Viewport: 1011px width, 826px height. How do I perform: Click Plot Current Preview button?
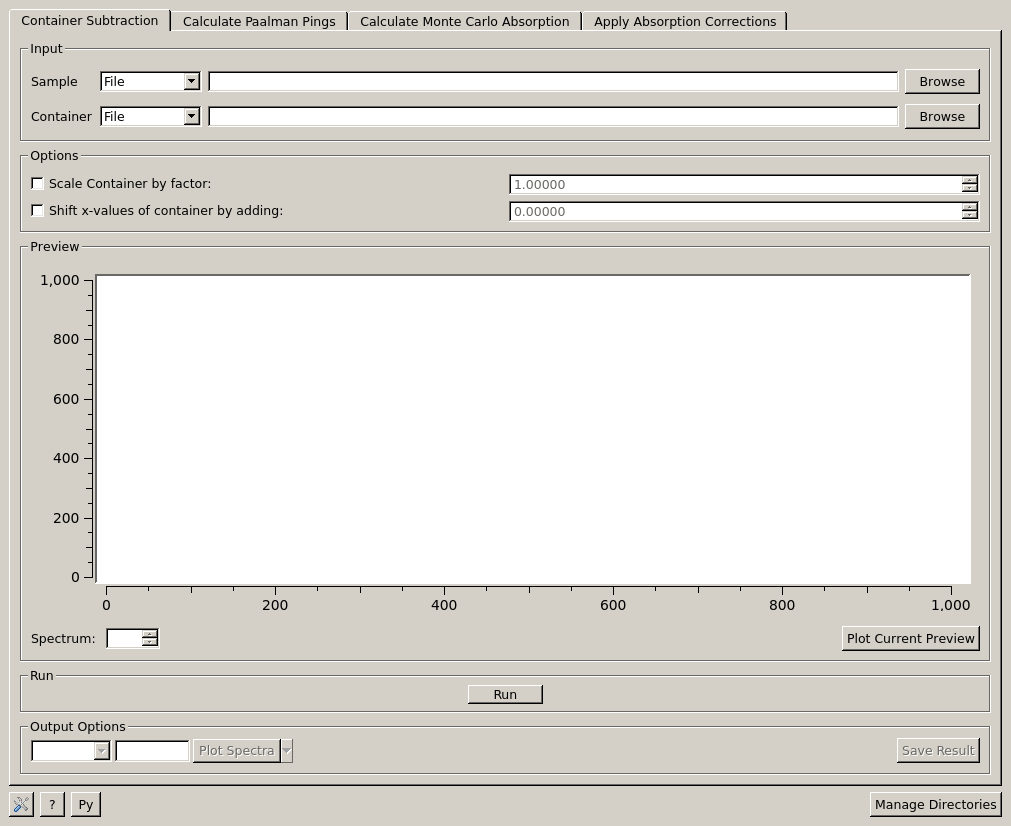pyautogui.click(x=910, y=638)
